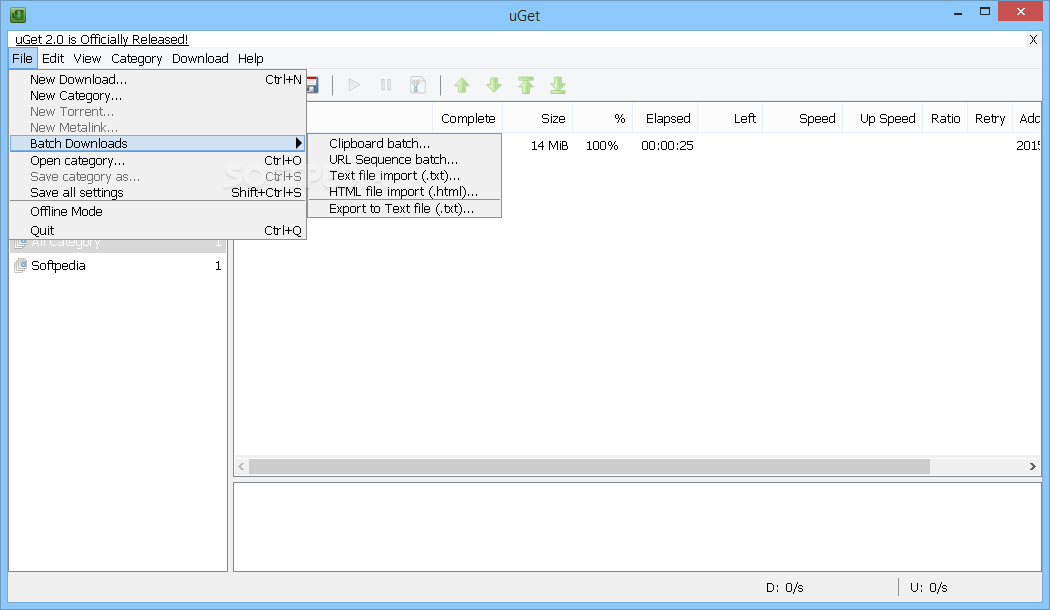
Task: Choose Export to Text file (.txt)...
Action: coord(404,209)
